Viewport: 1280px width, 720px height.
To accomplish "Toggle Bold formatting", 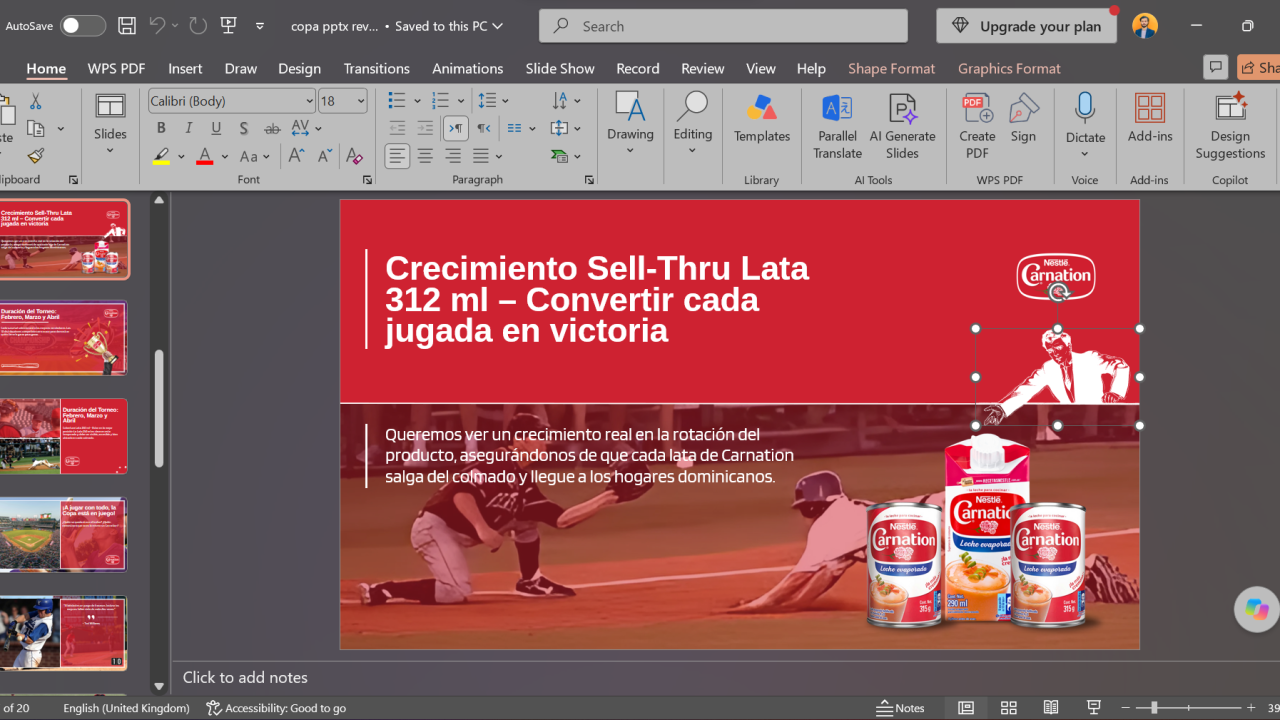I will pos(161,128).
